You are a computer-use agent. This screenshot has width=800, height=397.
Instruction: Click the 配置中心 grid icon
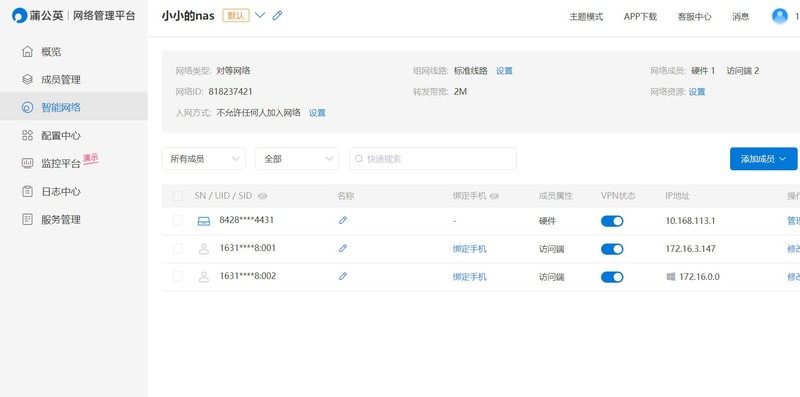point(28,136)
